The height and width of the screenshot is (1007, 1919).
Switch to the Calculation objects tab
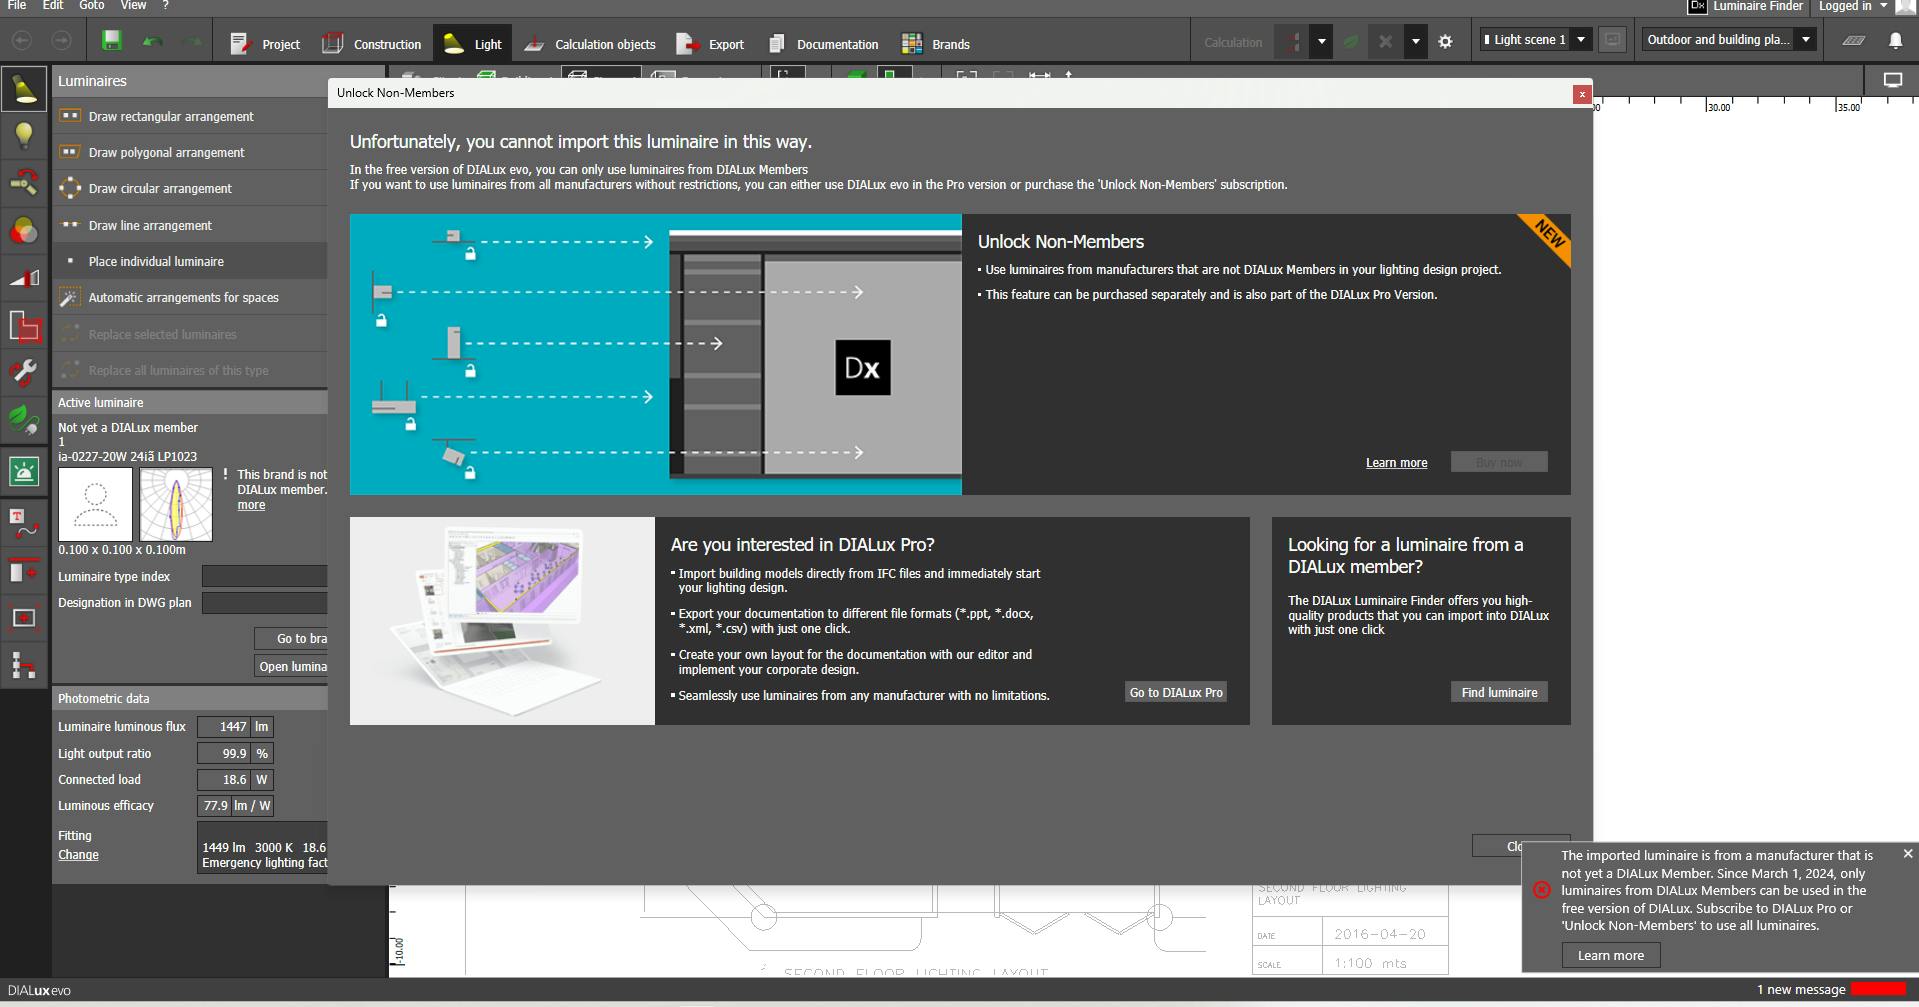[589, 44]
